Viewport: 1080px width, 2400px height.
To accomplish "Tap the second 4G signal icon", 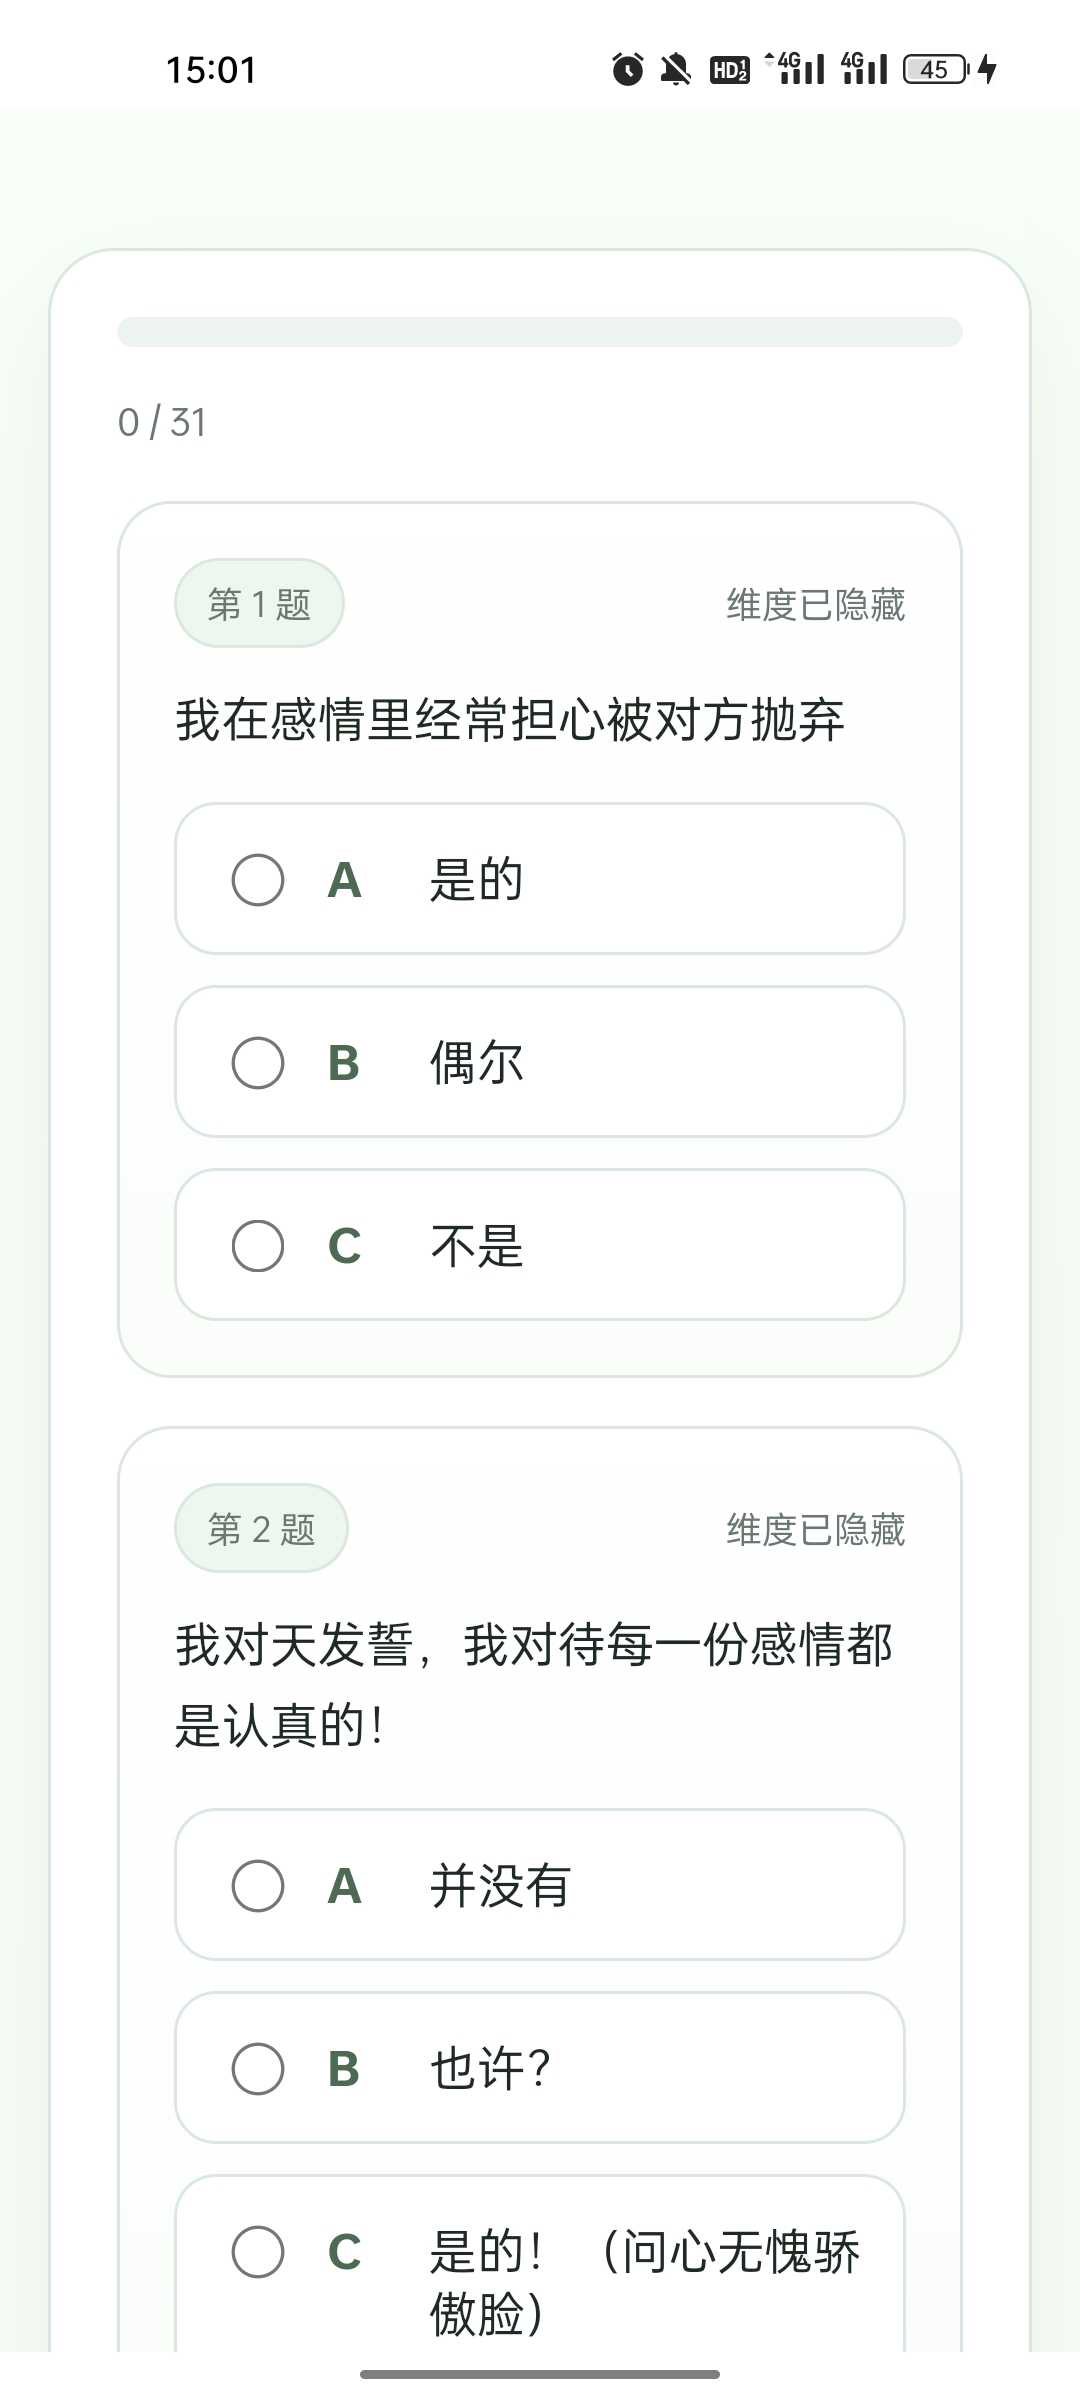I will click(865, 69).
